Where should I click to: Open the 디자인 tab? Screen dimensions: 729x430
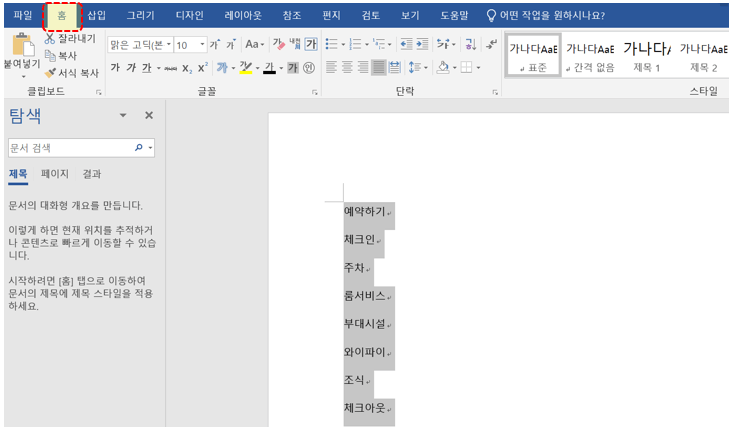(190, 15)
